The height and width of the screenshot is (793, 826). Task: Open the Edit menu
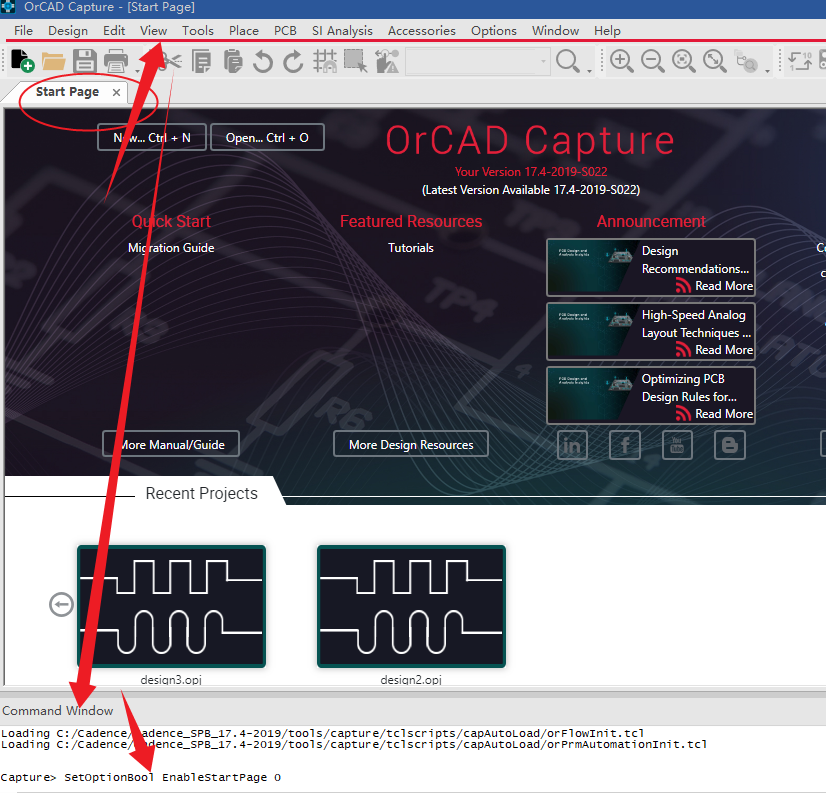coord(114,31)
